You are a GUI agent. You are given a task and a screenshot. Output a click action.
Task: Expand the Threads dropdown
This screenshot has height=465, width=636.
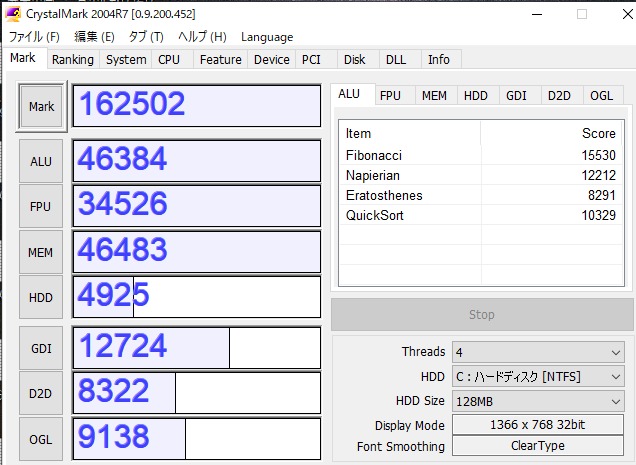538,352
